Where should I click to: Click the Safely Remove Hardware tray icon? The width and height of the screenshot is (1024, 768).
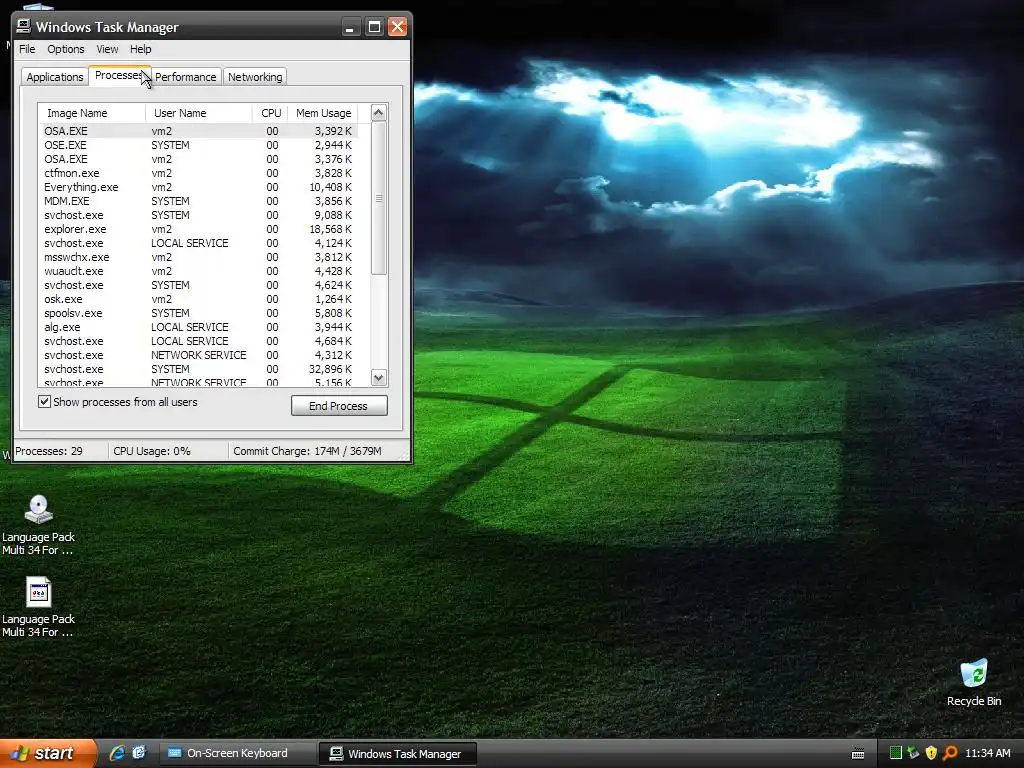(913, 753)
